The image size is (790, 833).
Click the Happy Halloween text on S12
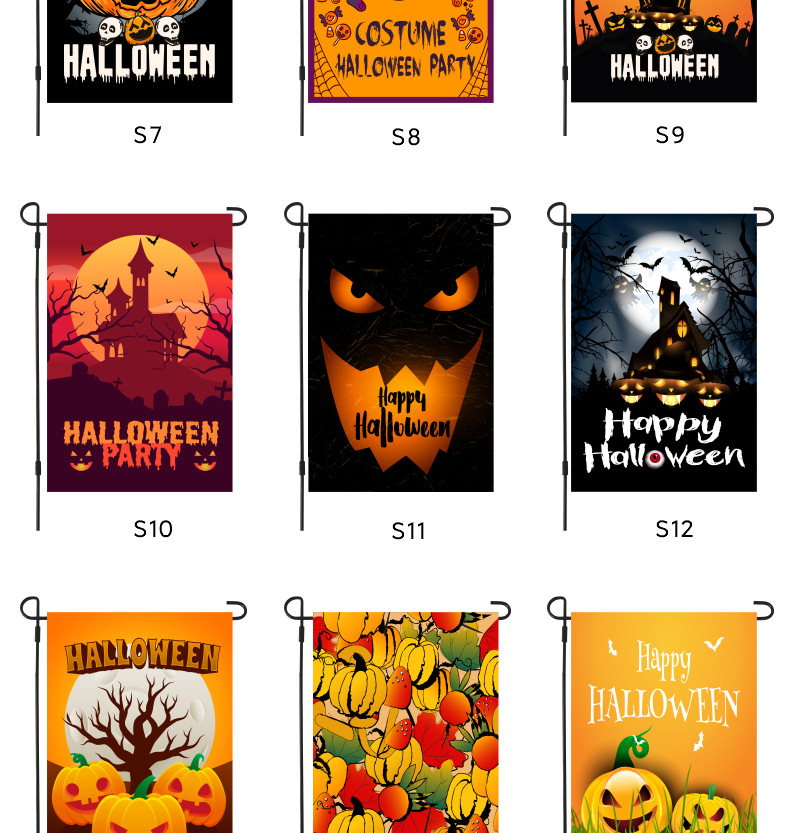(x=664, y=440)
